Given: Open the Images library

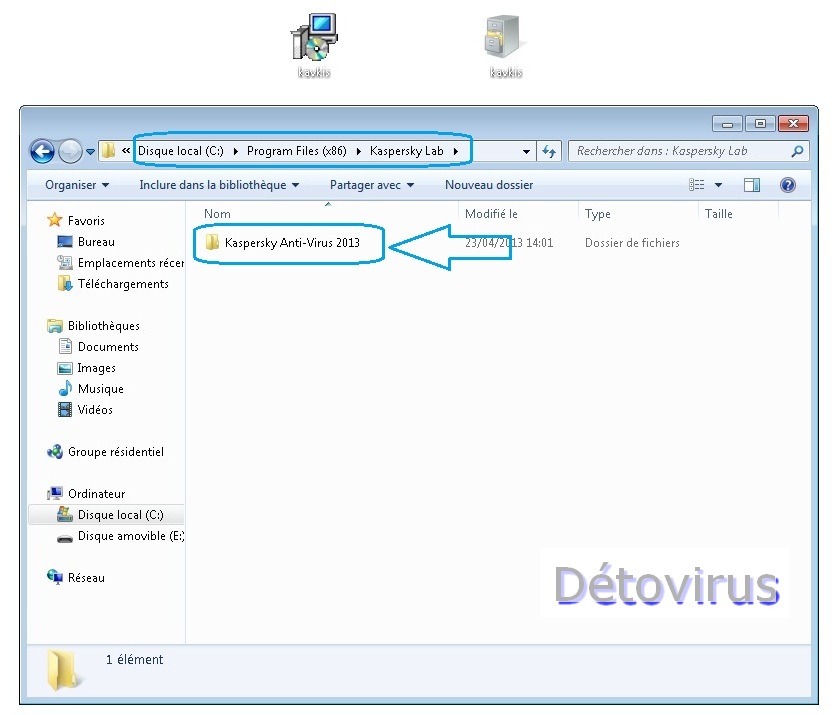Looking at the screenshot, I should click(96, 368).
